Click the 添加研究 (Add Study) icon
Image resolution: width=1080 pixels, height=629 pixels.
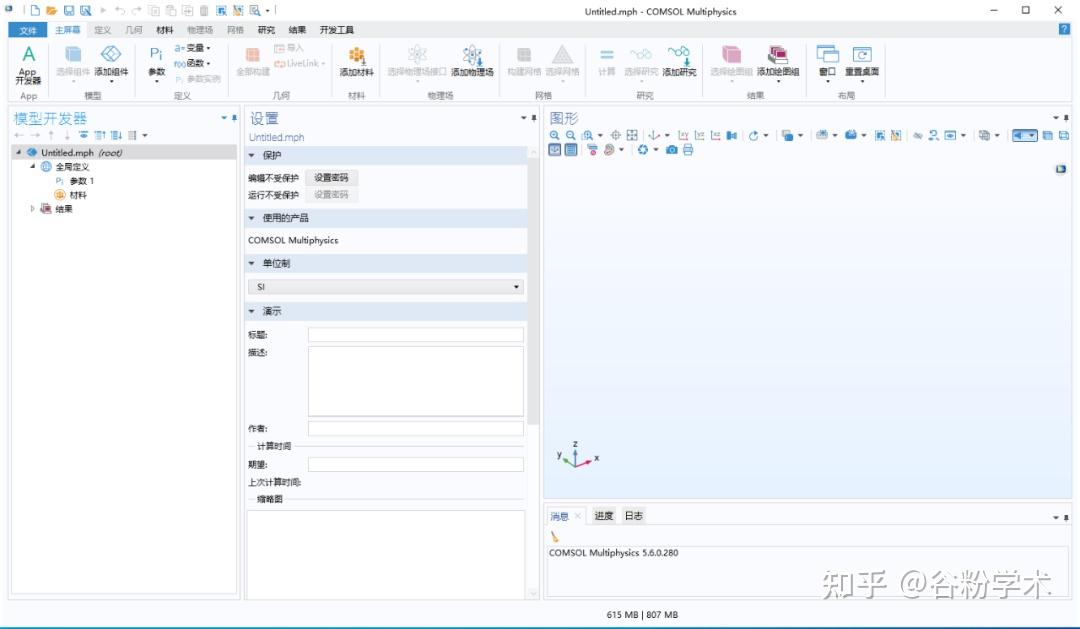(680, 63)
